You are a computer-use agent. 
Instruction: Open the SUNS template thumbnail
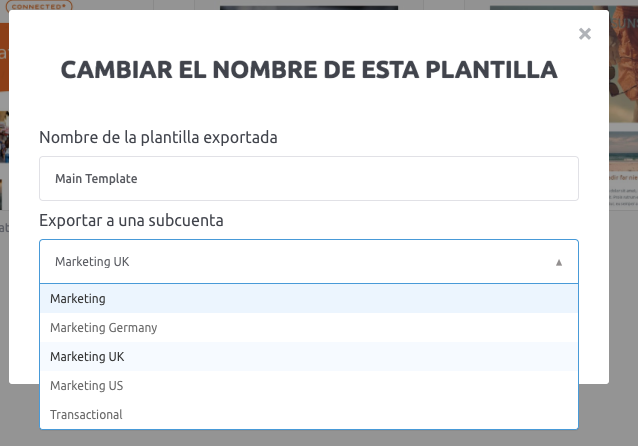[x=623, y=65]
